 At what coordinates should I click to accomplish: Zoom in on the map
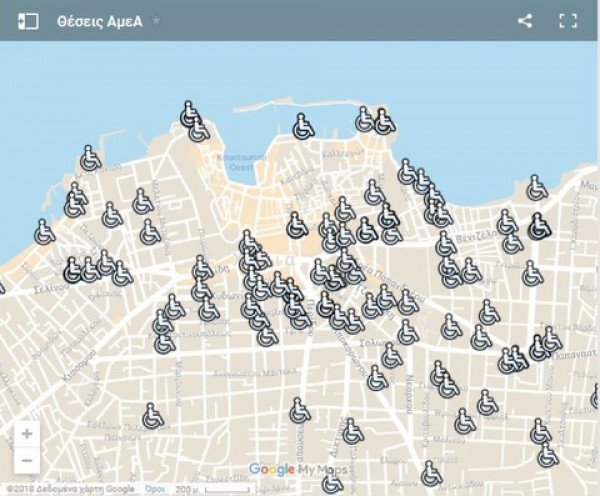[26, 434]
